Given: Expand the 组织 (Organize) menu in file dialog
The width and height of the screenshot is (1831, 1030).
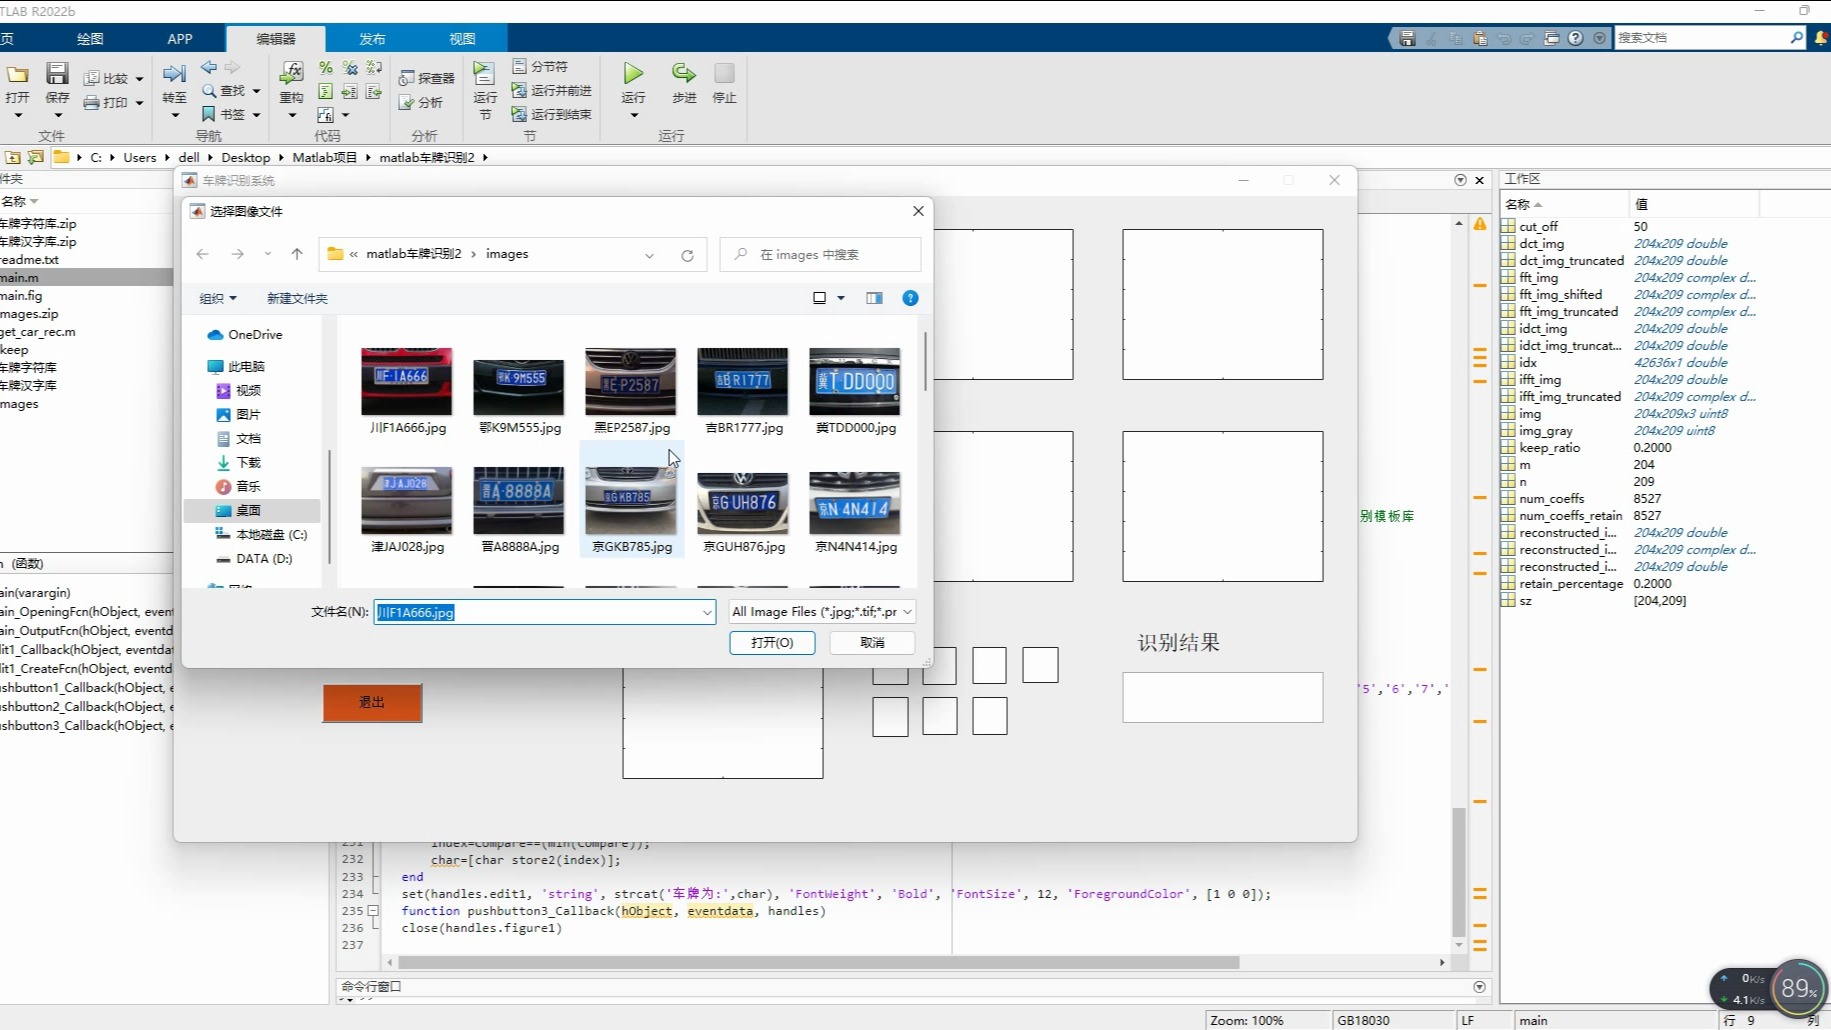Looking at the screenshot, I should (x=218, y=298).
